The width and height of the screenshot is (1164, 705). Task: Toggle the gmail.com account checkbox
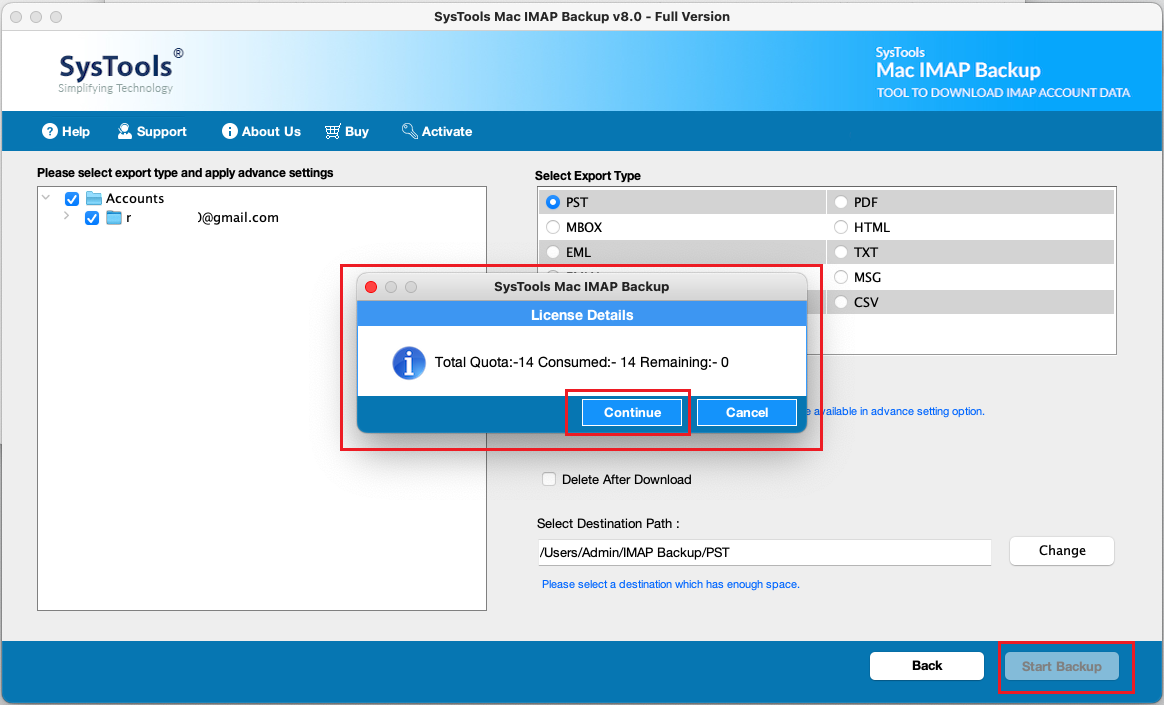tap(92, 218)
